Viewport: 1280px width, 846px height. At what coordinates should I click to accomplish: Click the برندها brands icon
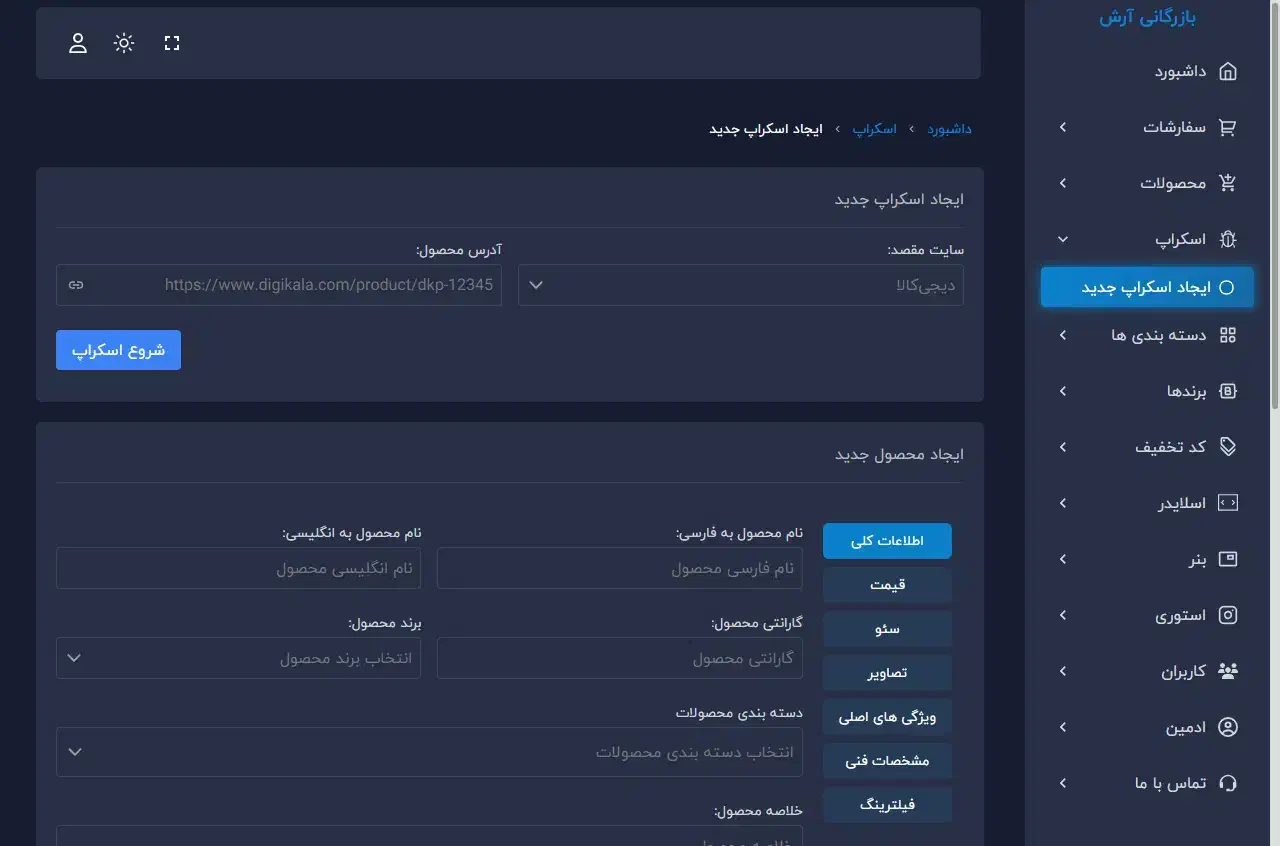tap(1229, 391)
